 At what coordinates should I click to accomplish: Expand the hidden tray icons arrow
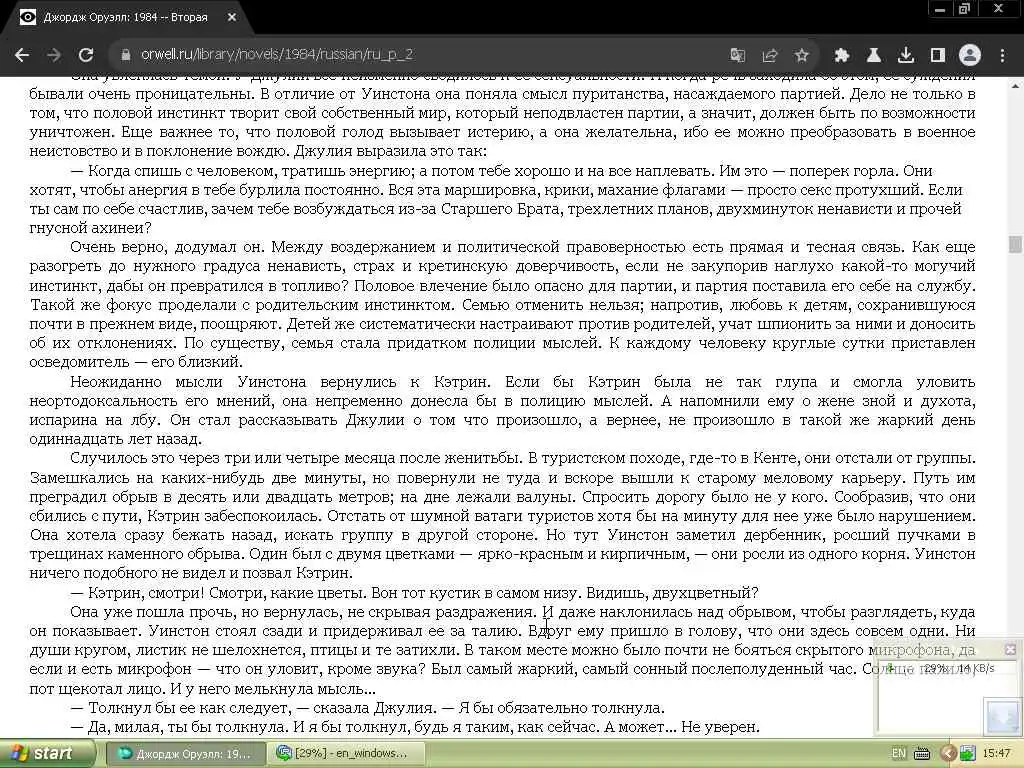pos(948,754)
